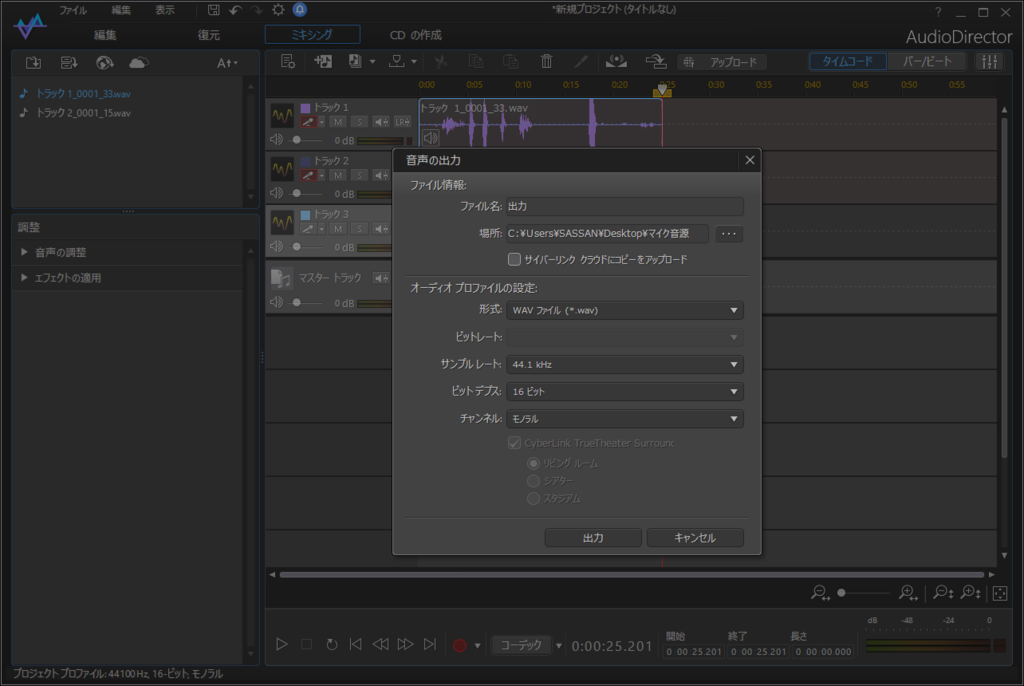Click the Track 3 color swatch

coord(306,214)
